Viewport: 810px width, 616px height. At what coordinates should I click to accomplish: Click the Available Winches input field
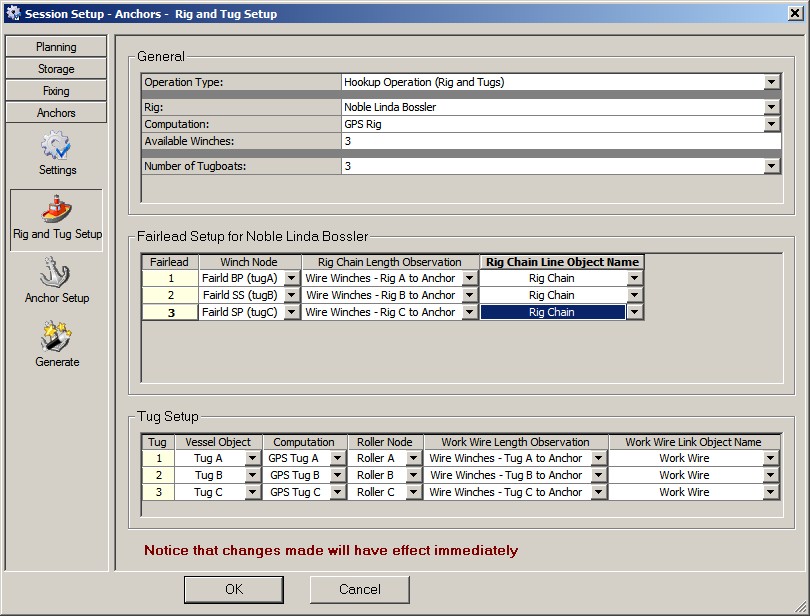tap(560, 142)
